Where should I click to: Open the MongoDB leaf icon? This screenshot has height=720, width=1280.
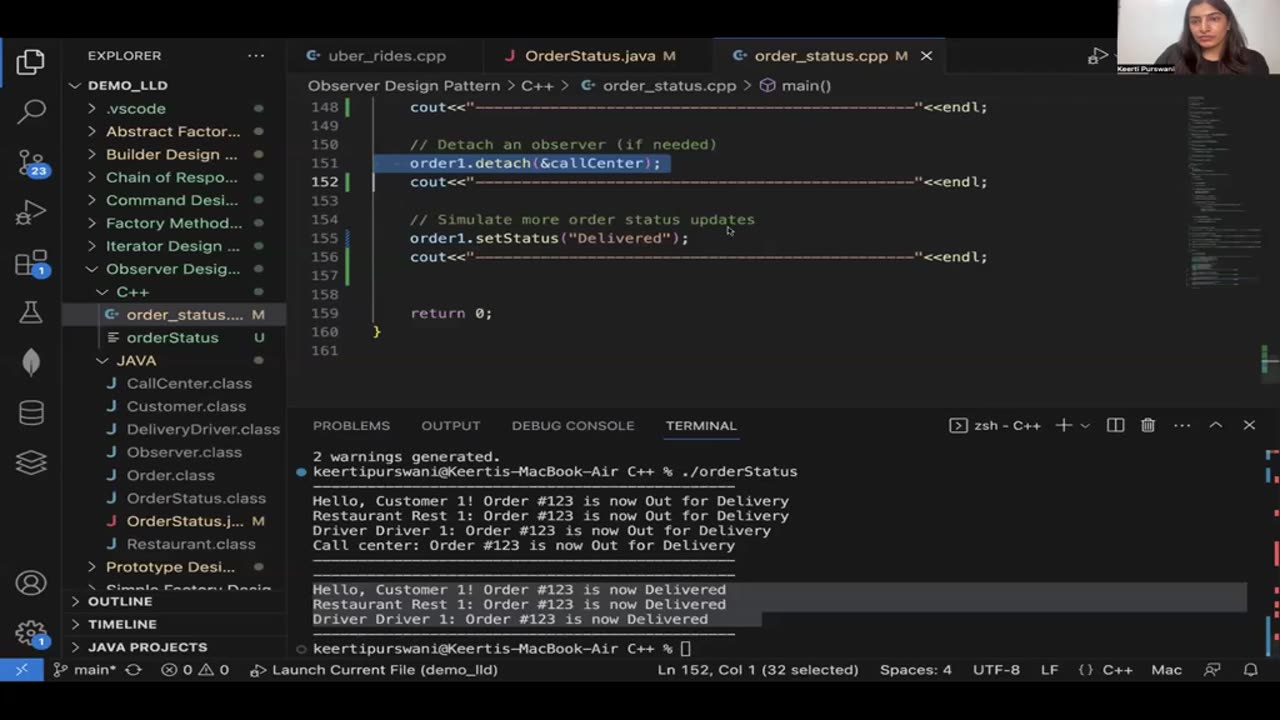point(30,362)
